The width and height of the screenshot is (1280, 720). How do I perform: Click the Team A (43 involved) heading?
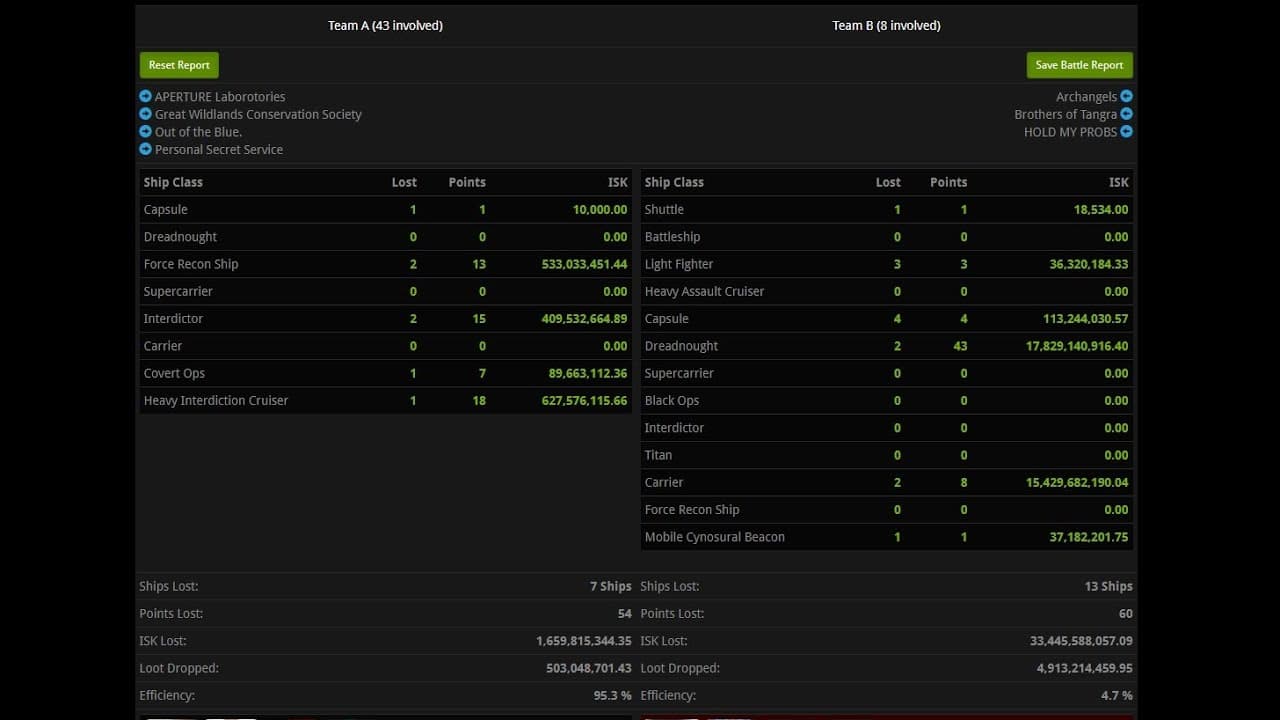click(385, 25)
